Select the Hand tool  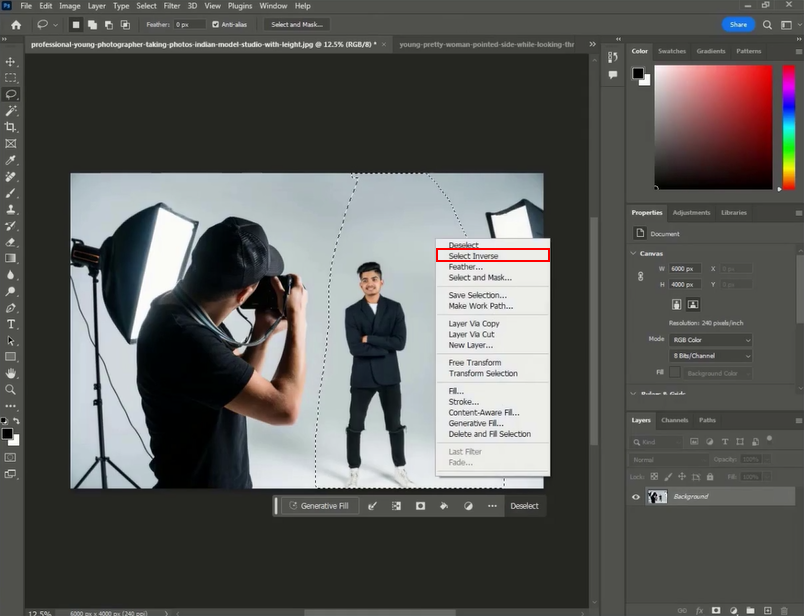(10, 373)
